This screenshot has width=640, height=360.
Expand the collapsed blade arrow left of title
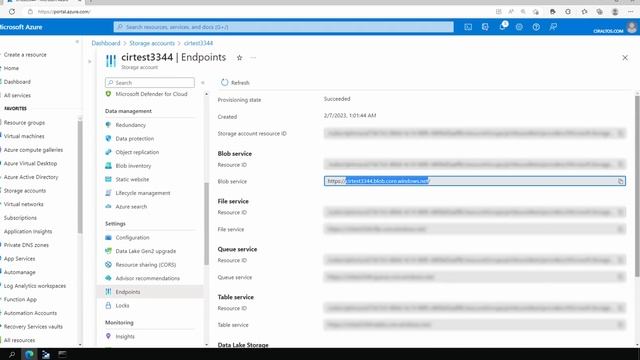coord(90,62)
